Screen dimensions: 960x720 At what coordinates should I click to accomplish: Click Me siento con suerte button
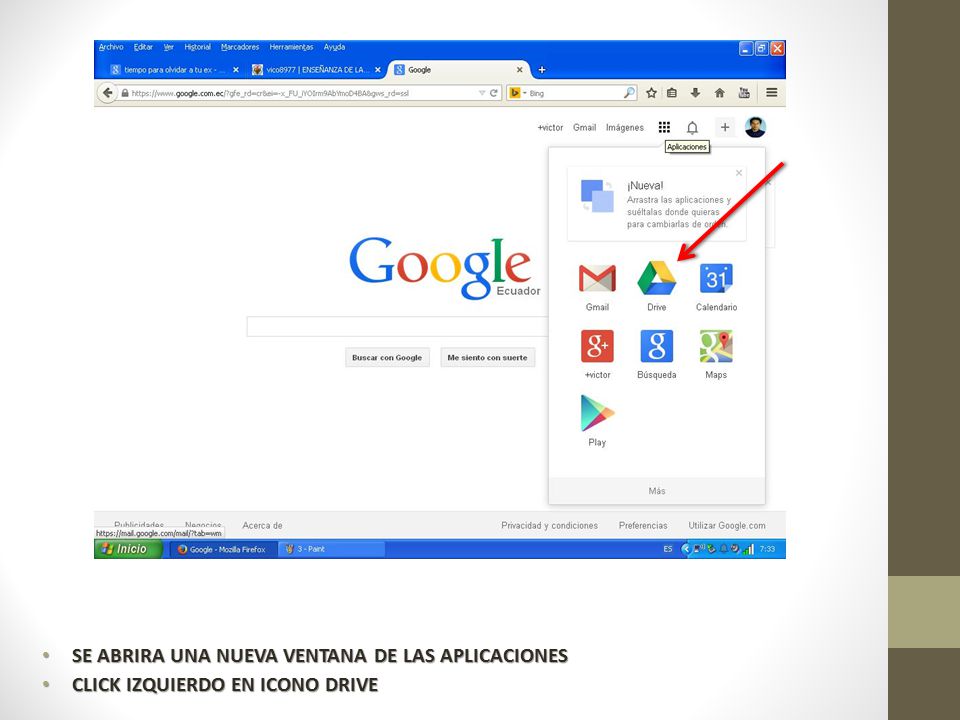tap(487, 358)
